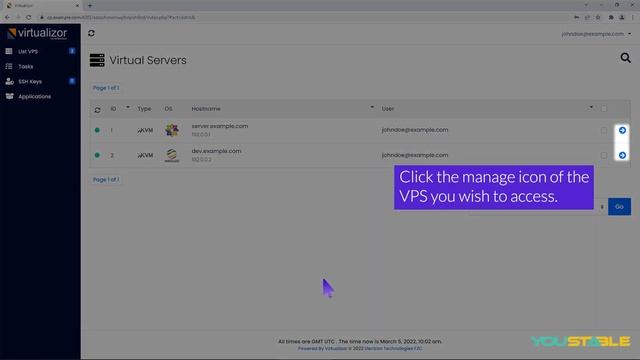The width and height of the screenshot is (640, 360).
Task: Bookmark page with star icon
Action: click(x=598, y=18)
